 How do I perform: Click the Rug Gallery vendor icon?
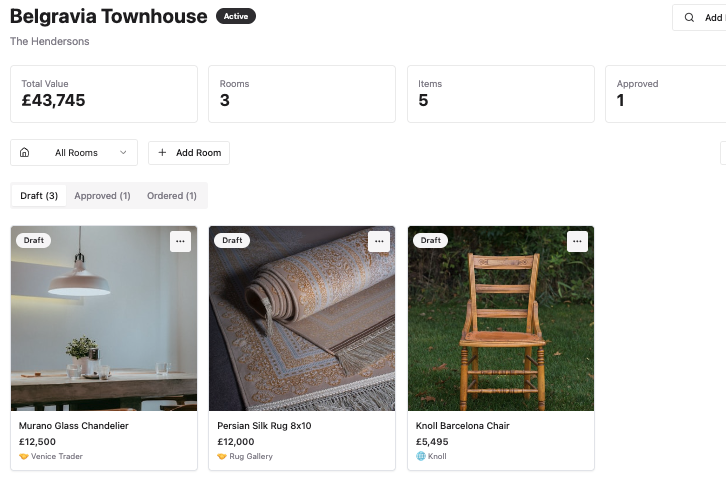(x=222, y=456)
